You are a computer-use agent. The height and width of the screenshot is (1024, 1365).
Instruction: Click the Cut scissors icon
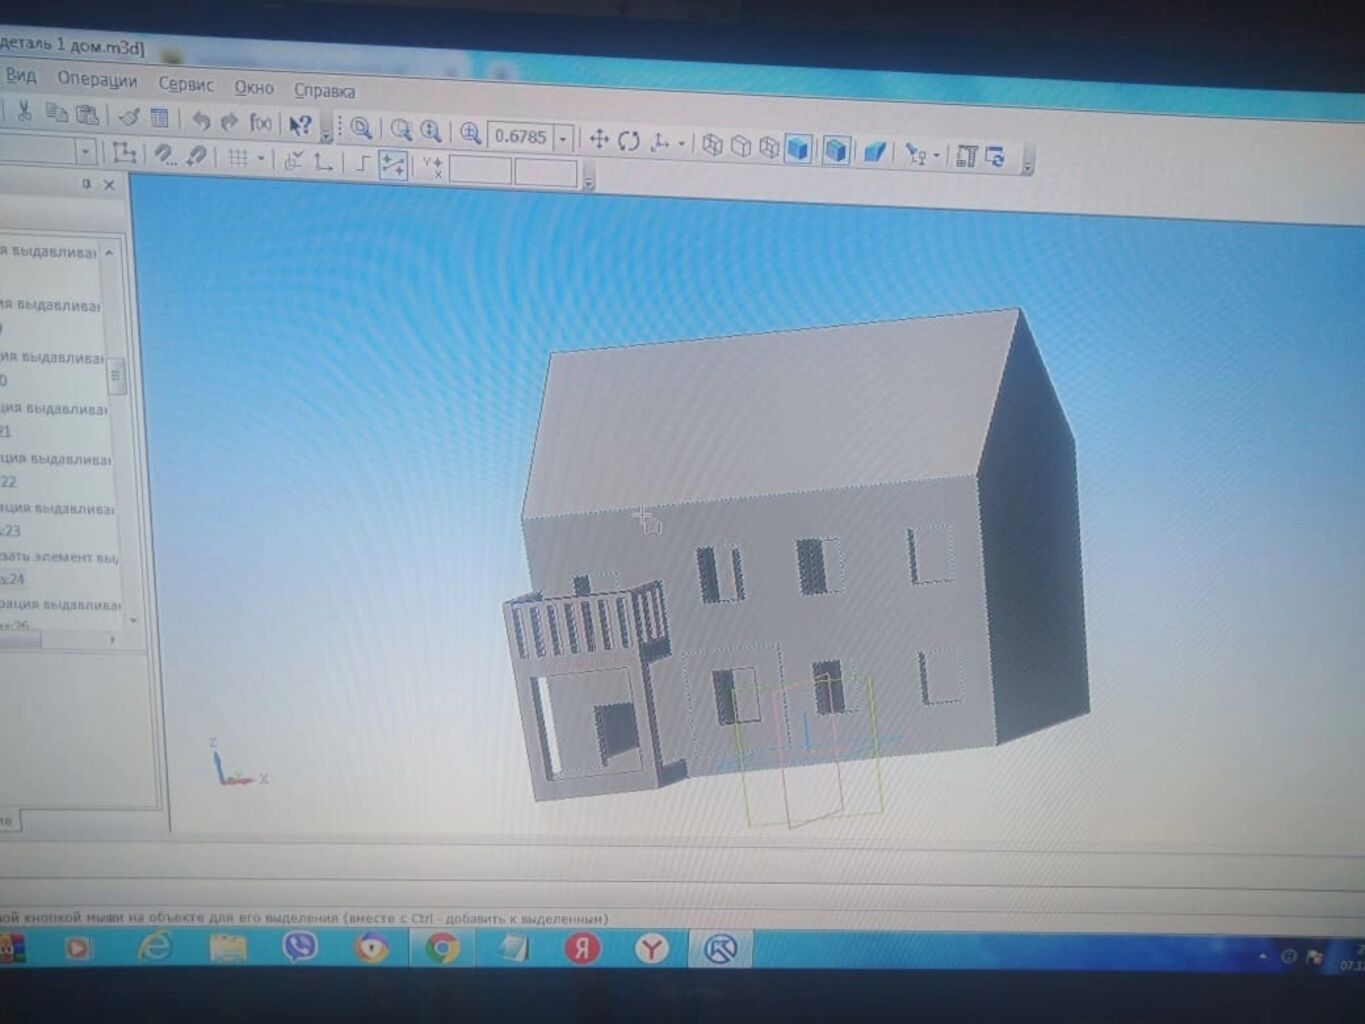(x=24, y=112)
